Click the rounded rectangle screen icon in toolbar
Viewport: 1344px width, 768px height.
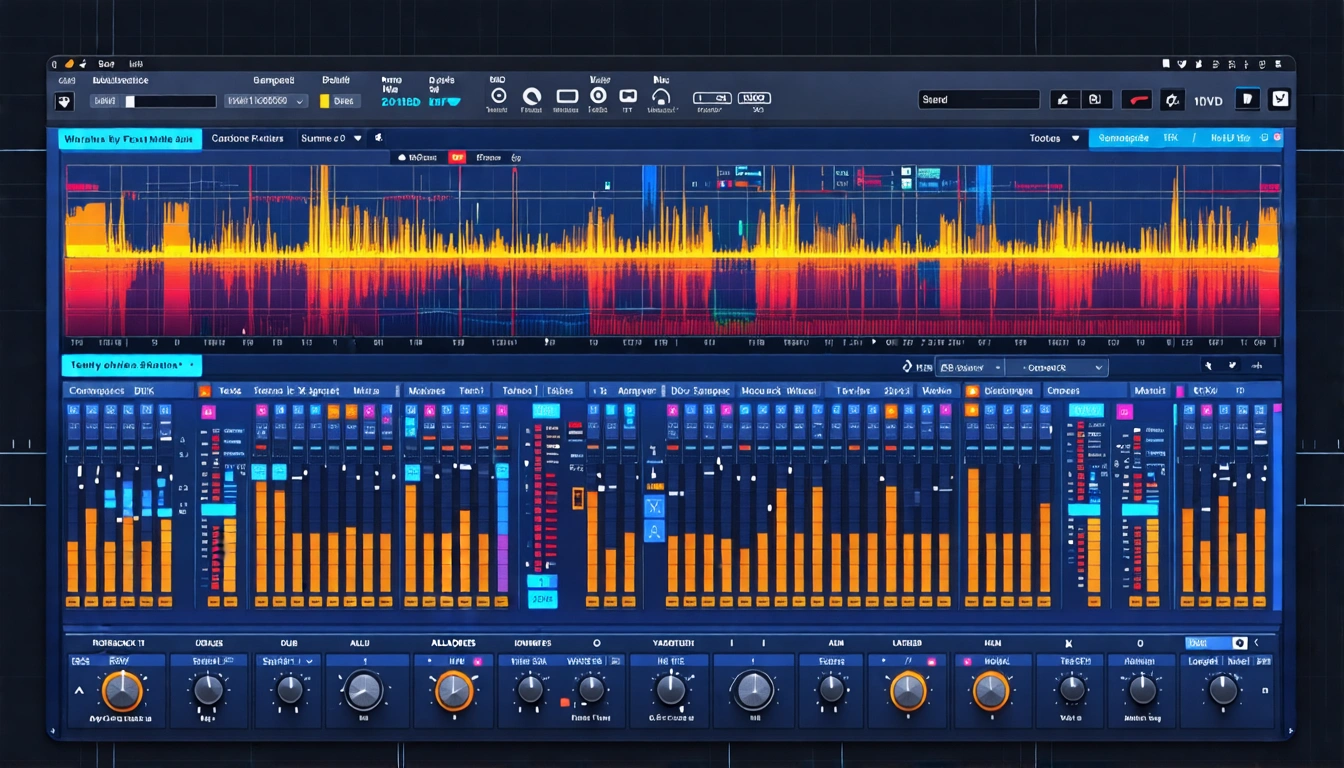pyautogui.click(x=567, y=97)
